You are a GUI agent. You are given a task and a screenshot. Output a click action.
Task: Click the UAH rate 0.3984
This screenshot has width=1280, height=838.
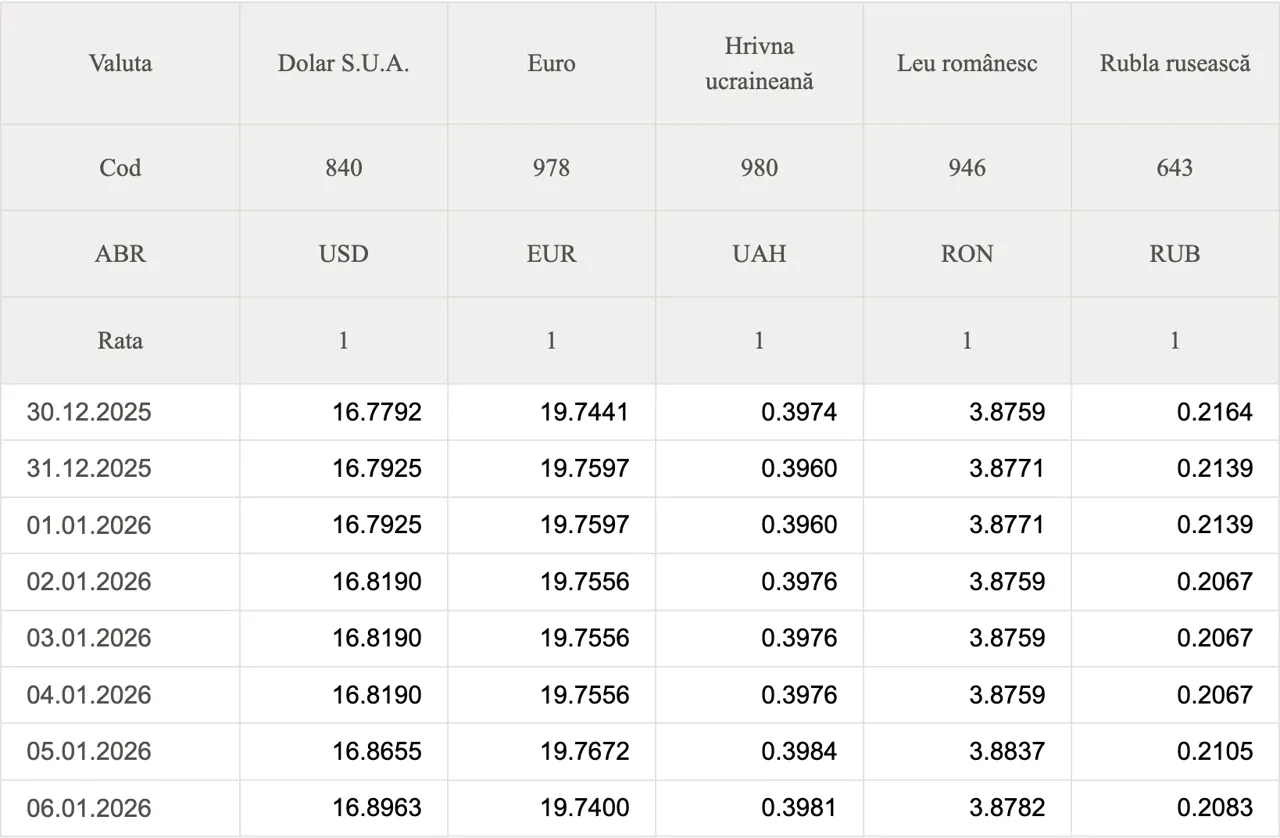799,751
